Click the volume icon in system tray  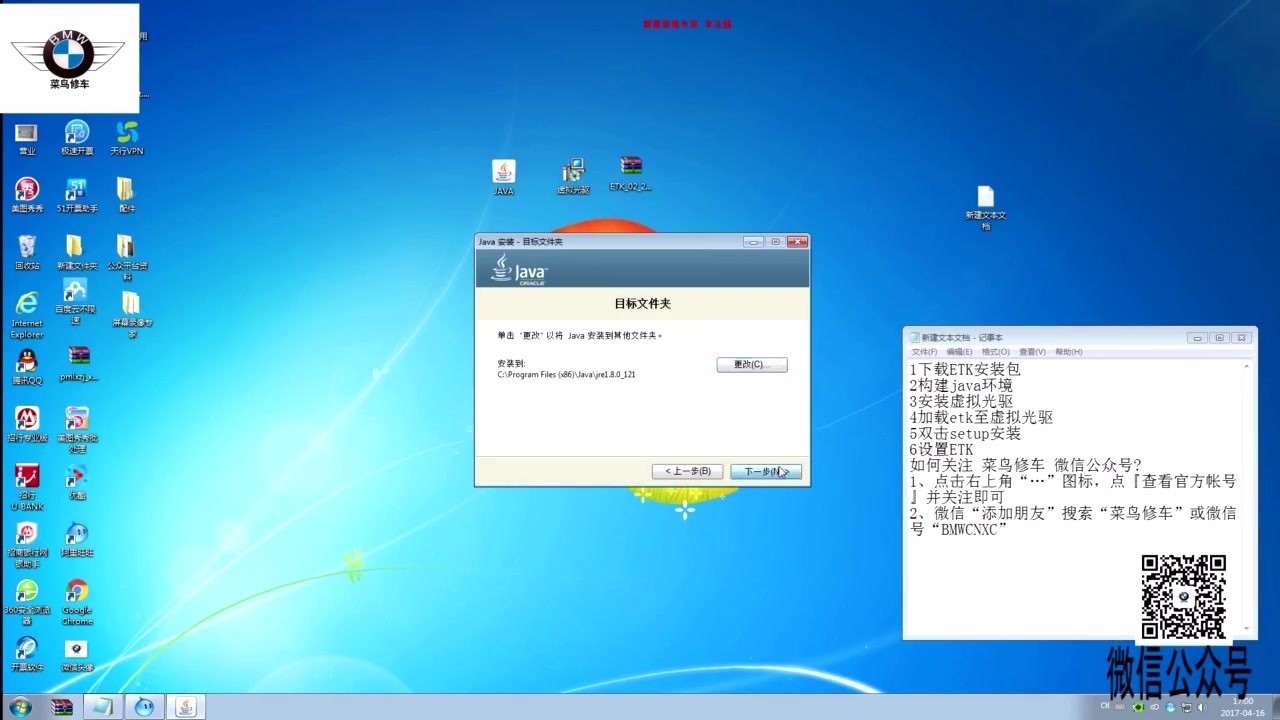(1203, 708)
